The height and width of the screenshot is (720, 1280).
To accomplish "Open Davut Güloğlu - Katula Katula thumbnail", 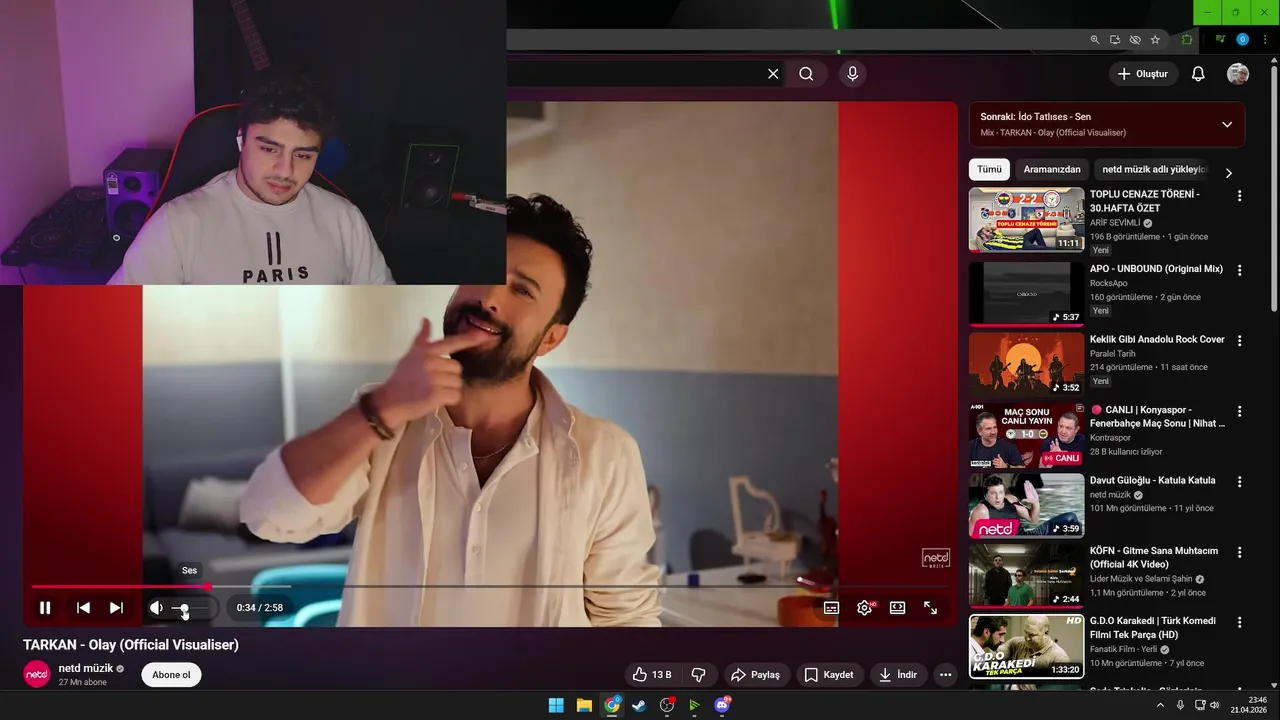I will (x=1026, y=505).
